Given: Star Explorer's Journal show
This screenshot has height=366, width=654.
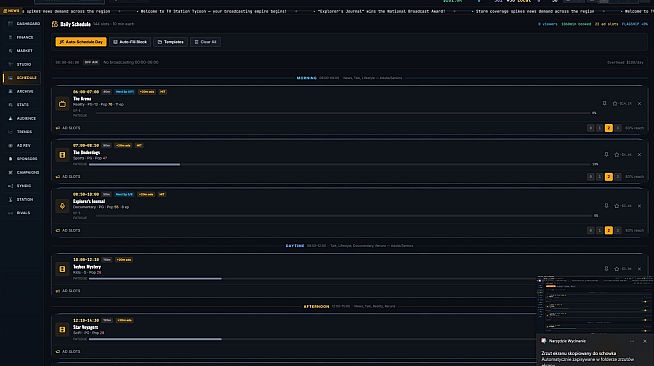Looking at the screenshot, I should [616, 206].
